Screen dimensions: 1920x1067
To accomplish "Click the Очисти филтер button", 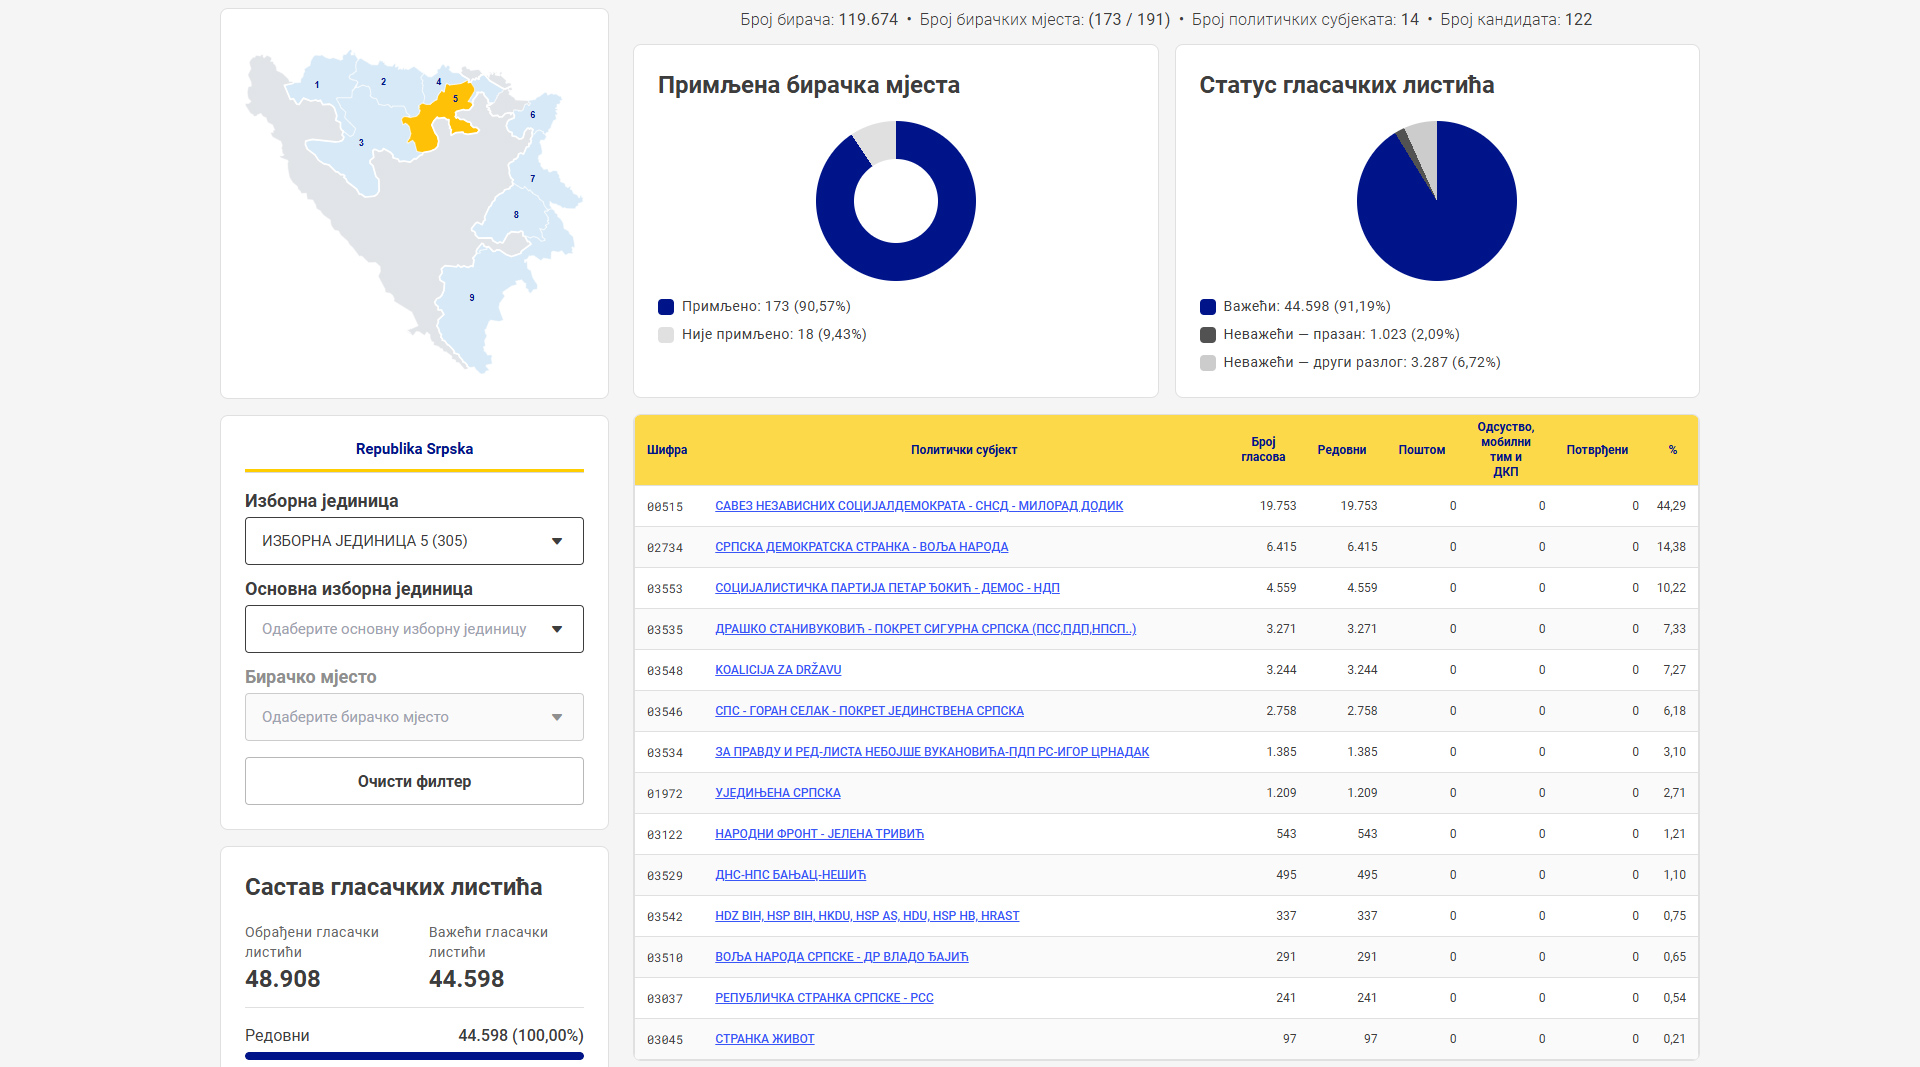I will [414, 781].
